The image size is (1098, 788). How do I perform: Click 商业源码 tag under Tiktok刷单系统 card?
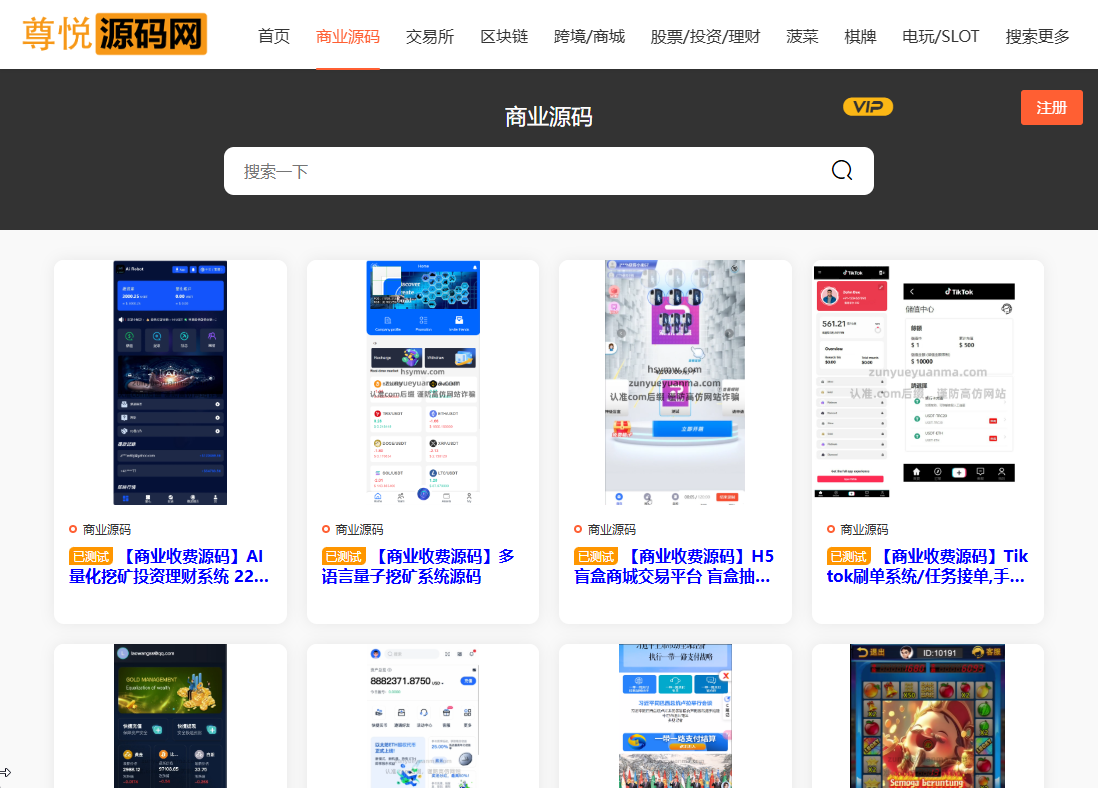(864, 530)
